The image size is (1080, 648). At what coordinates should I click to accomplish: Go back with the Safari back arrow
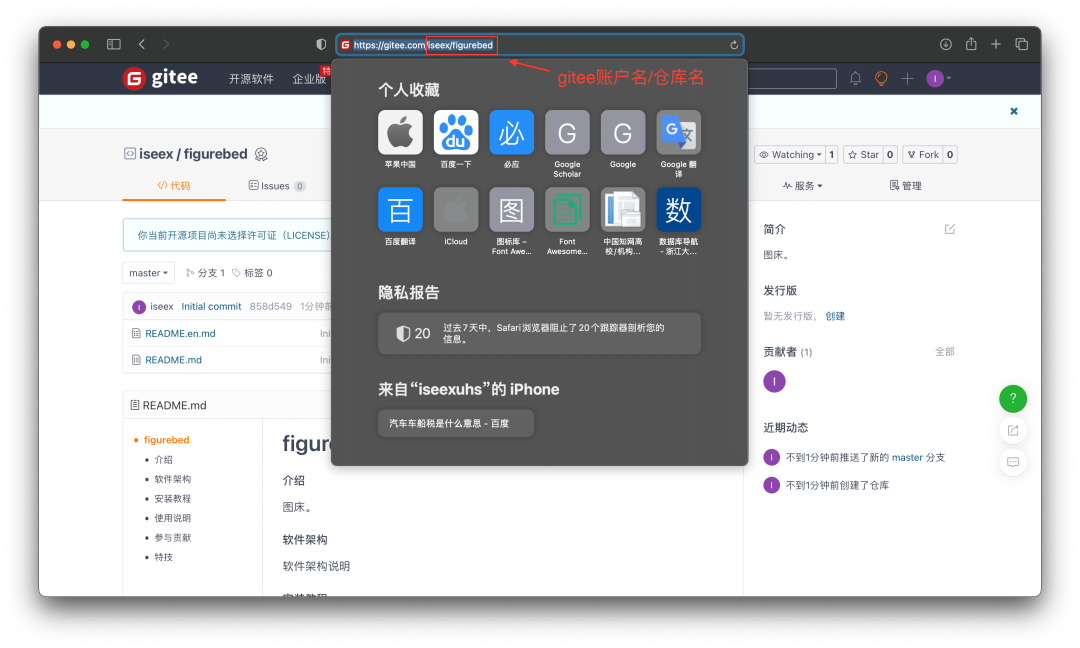[142, 44]
